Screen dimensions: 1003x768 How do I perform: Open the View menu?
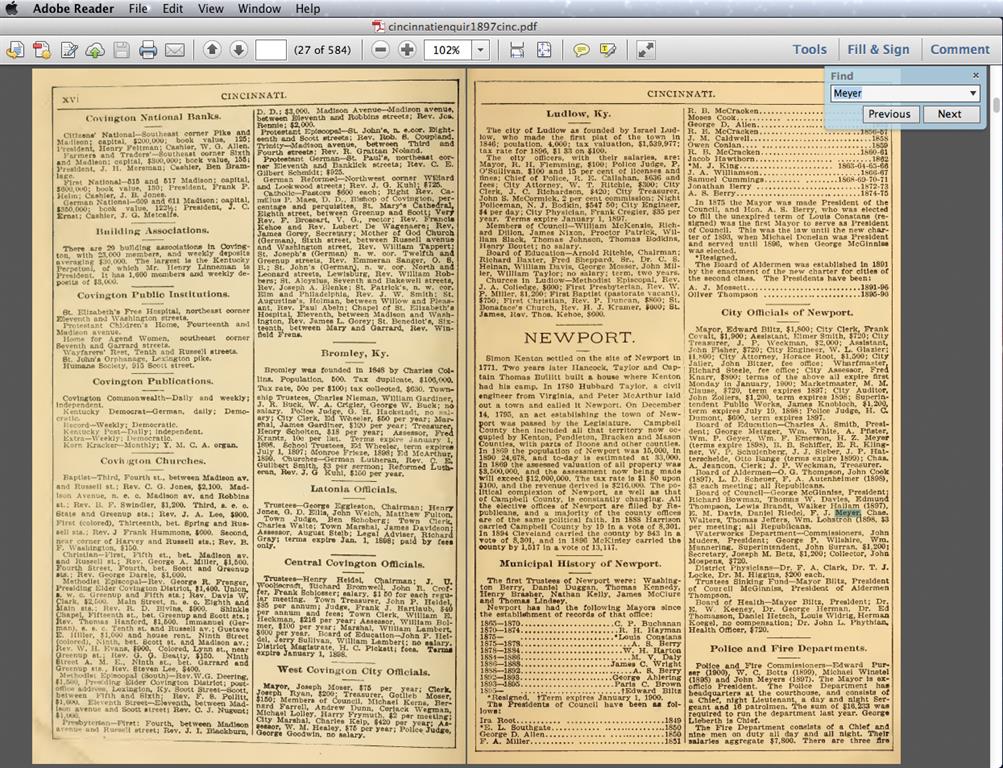click(210, 8)
